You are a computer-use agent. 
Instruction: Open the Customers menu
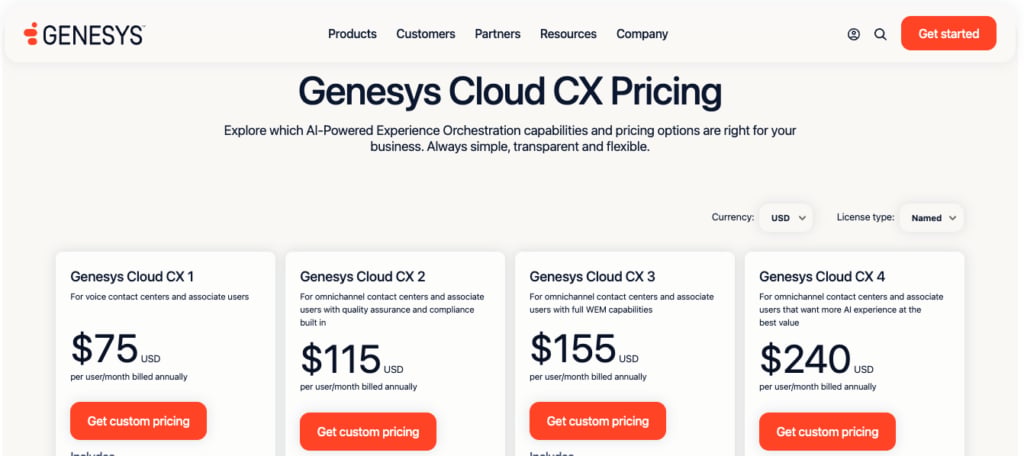click(x=426, y=34)
